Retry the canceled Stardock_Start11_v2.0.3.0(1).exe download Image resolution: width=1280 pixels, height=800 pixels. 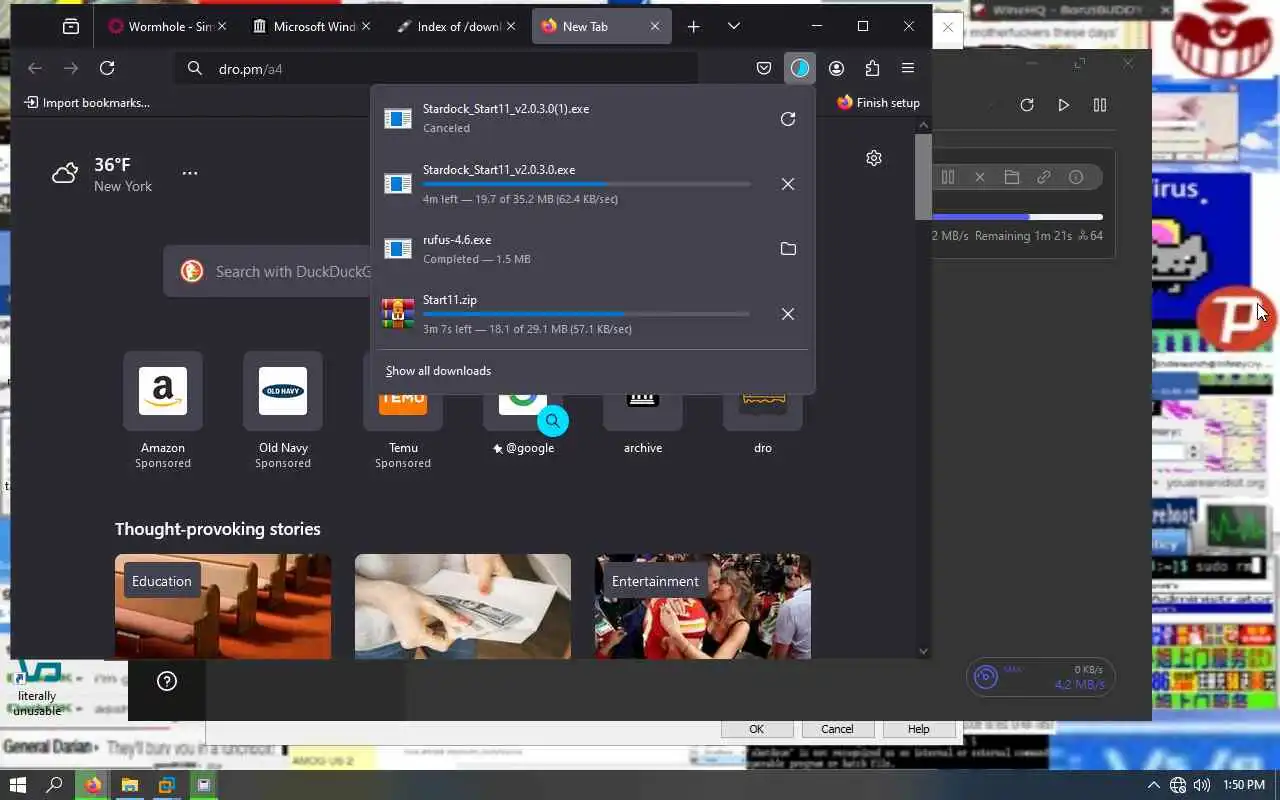tap(788, 119)
